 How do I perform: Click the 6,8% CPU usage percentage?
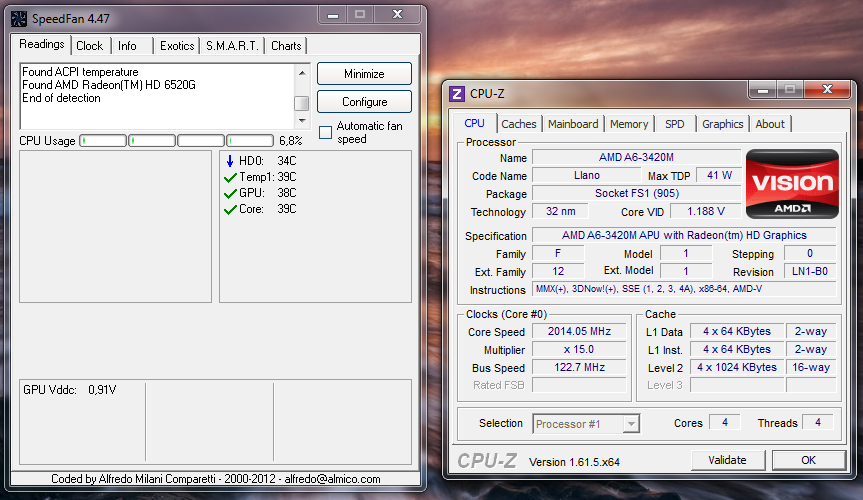(291, 141)
